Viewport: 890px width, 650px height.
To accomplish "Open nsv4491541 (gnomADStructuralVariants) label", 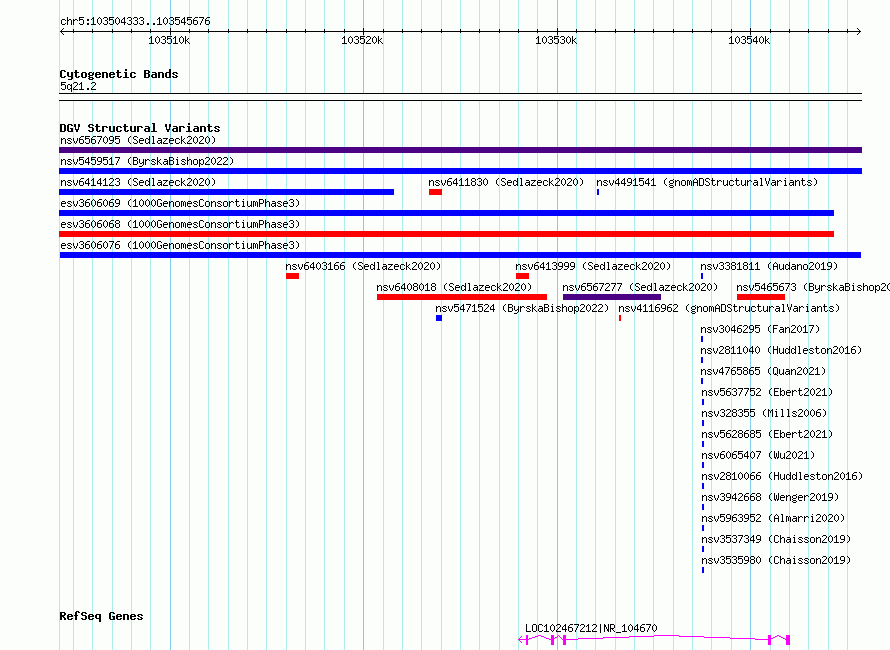I will (x=707, y=182).
